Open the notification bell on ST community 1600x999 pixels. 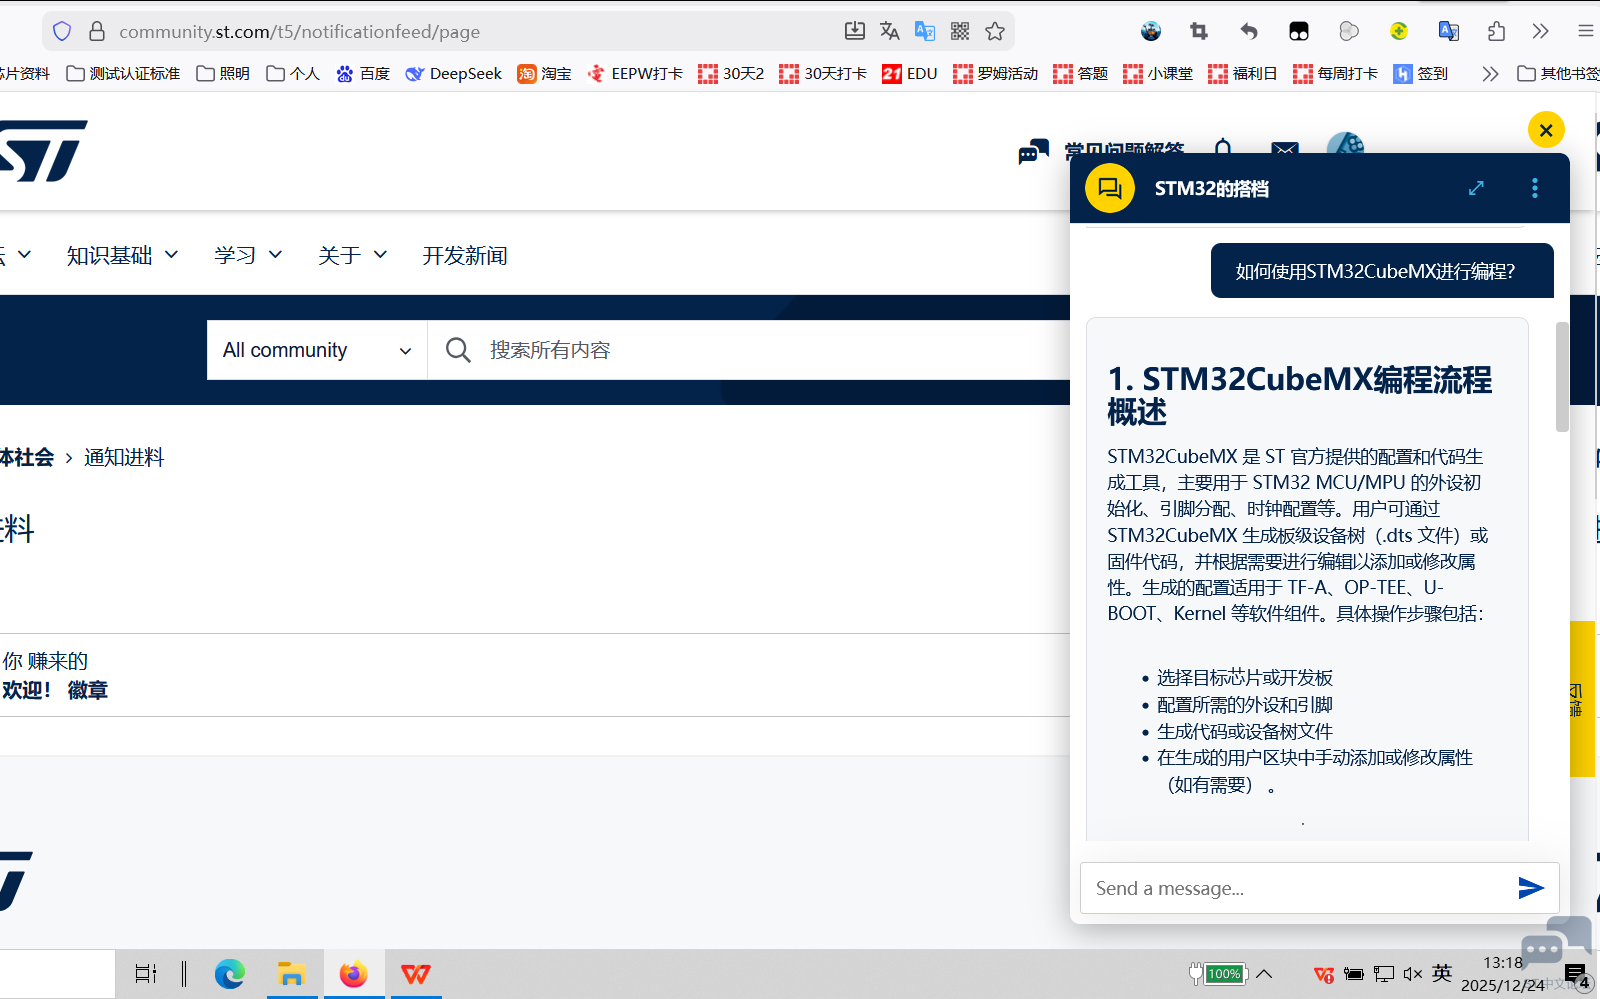[1222, 149]
